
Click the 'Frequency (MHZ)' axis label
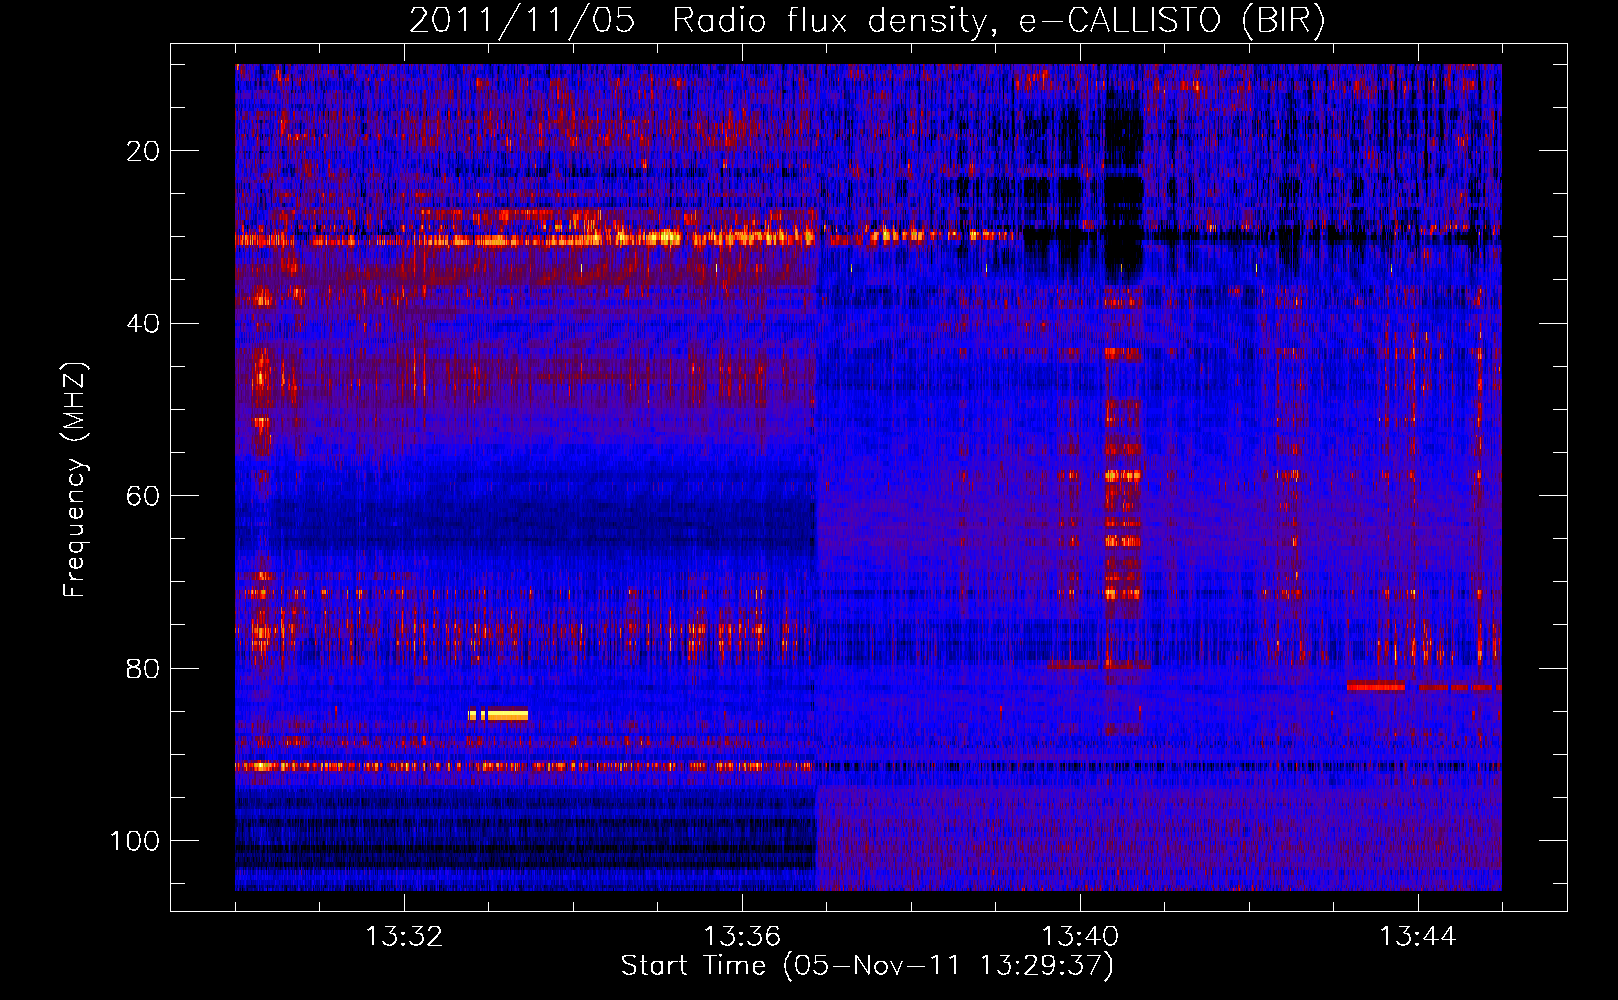(x=75, y=480)
